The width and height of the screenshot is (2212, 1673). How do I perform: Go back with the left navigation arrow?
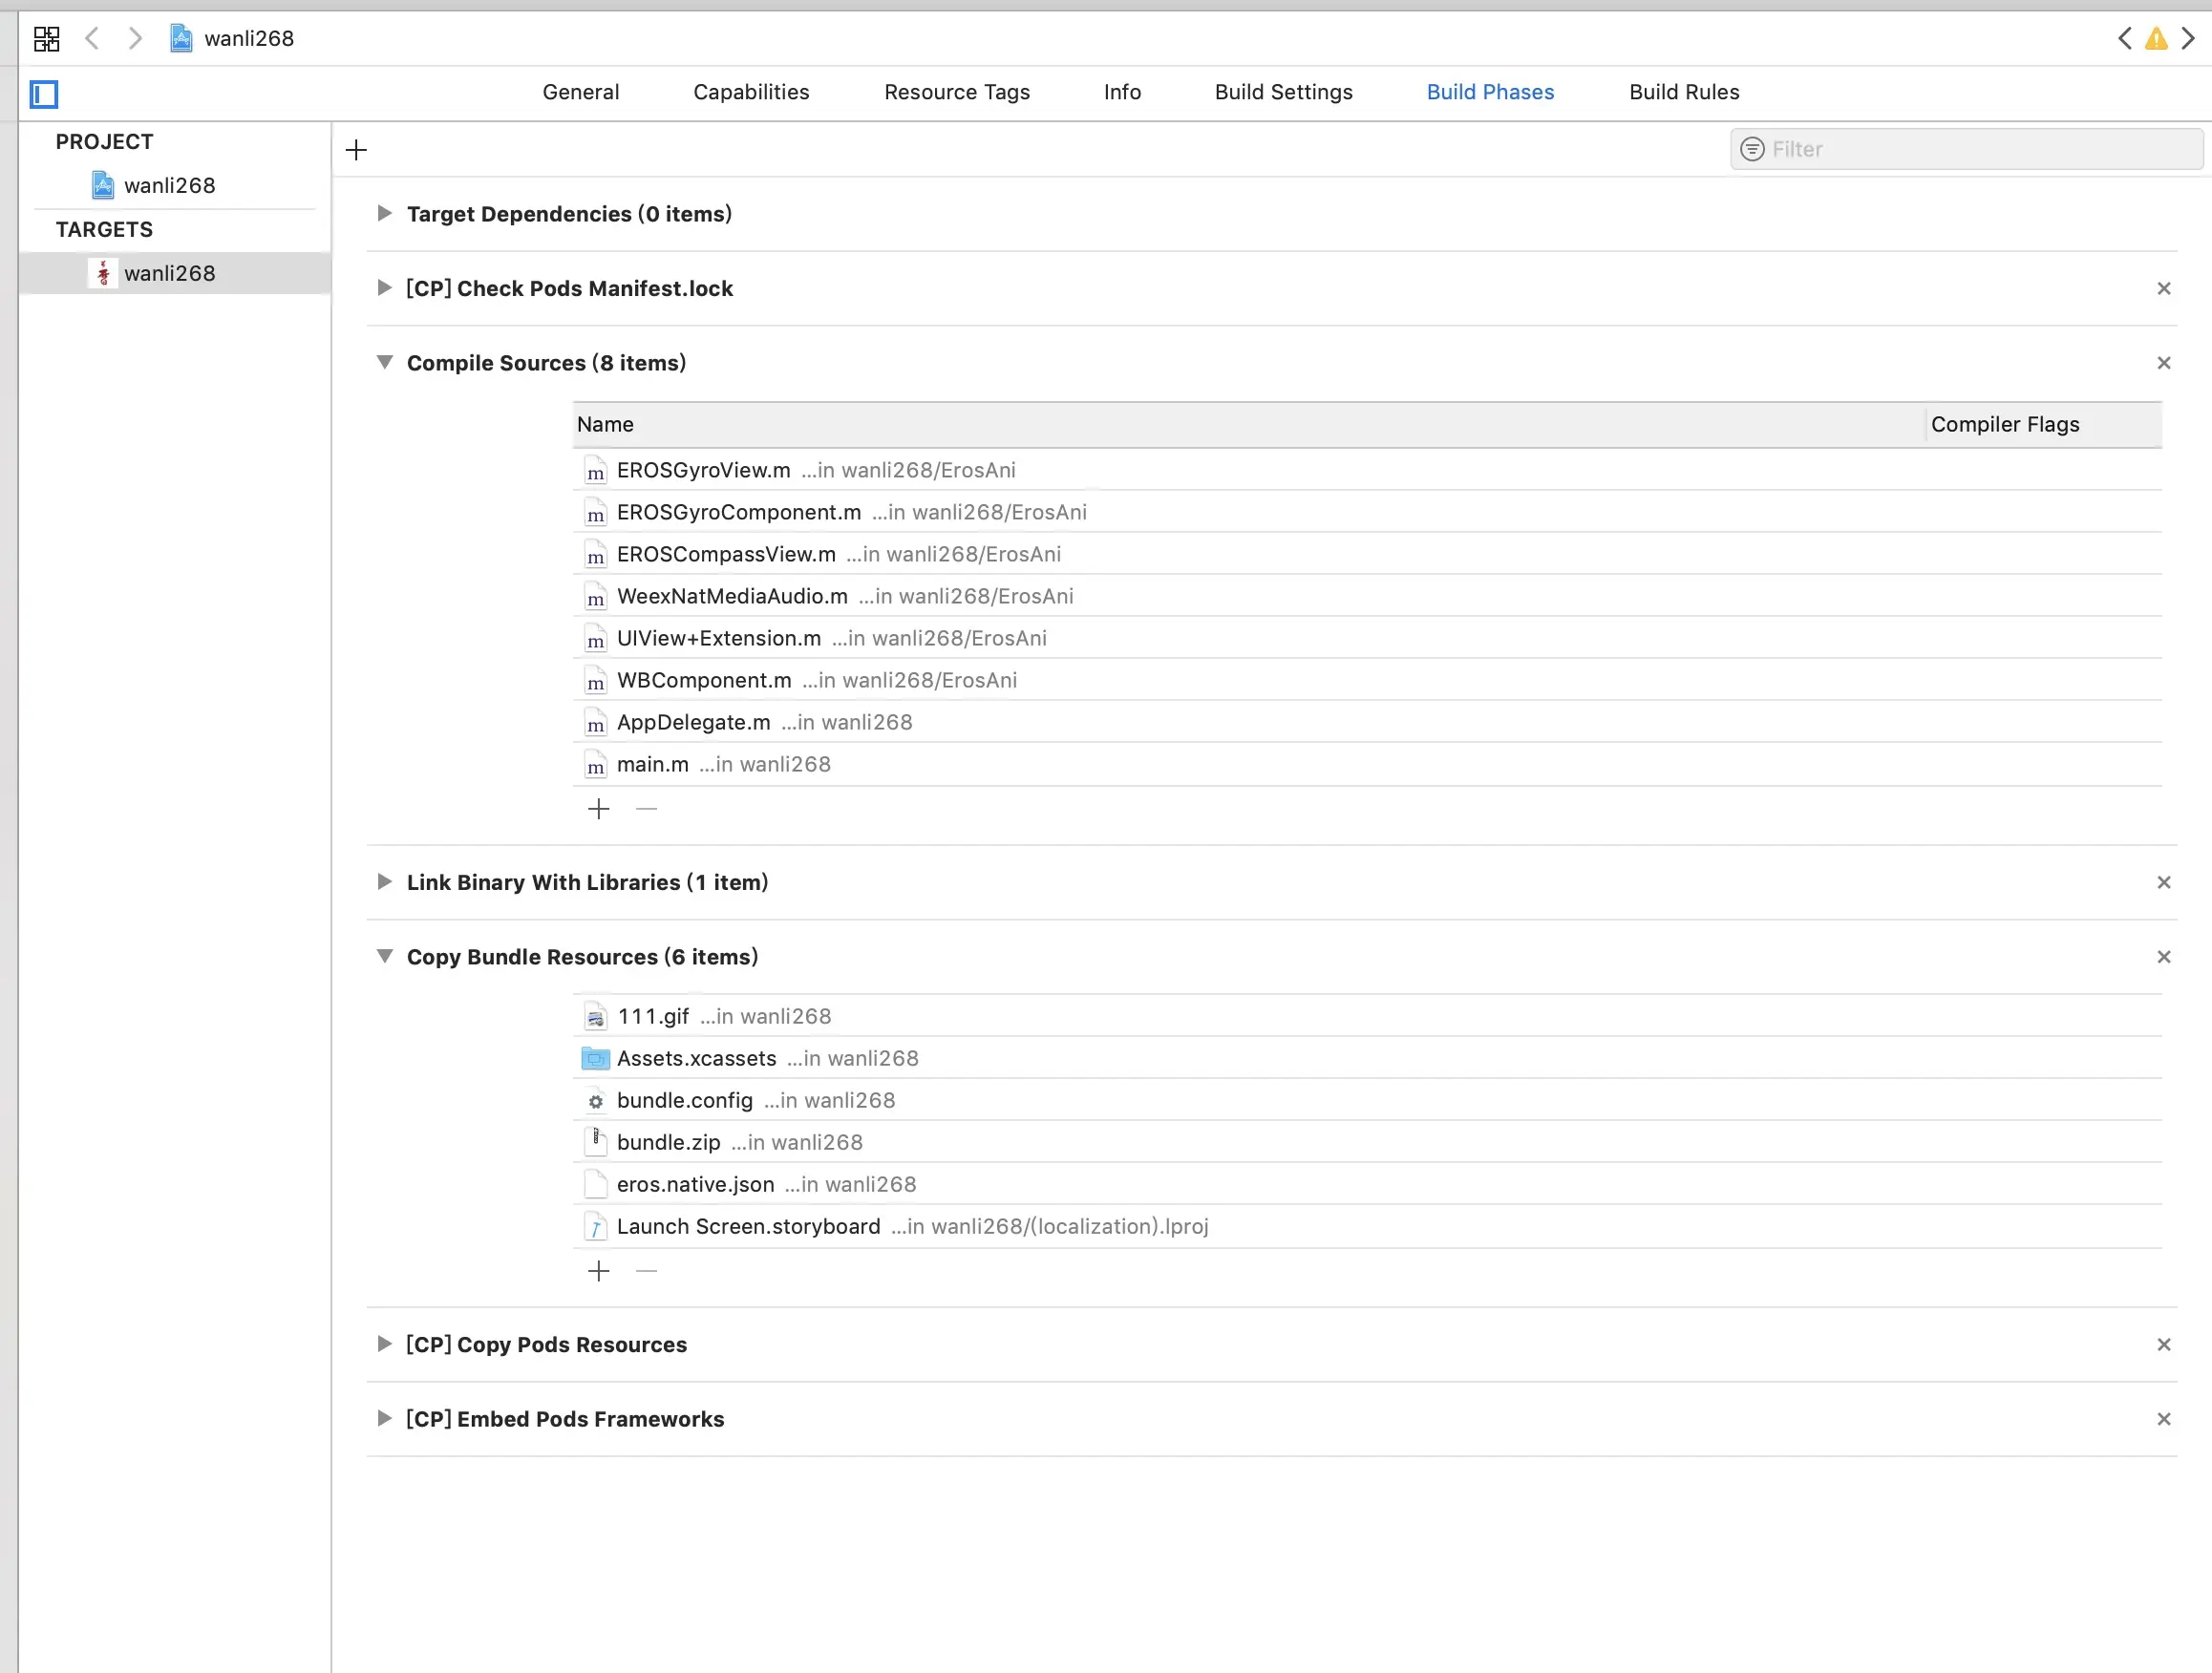tap(92, 39)
